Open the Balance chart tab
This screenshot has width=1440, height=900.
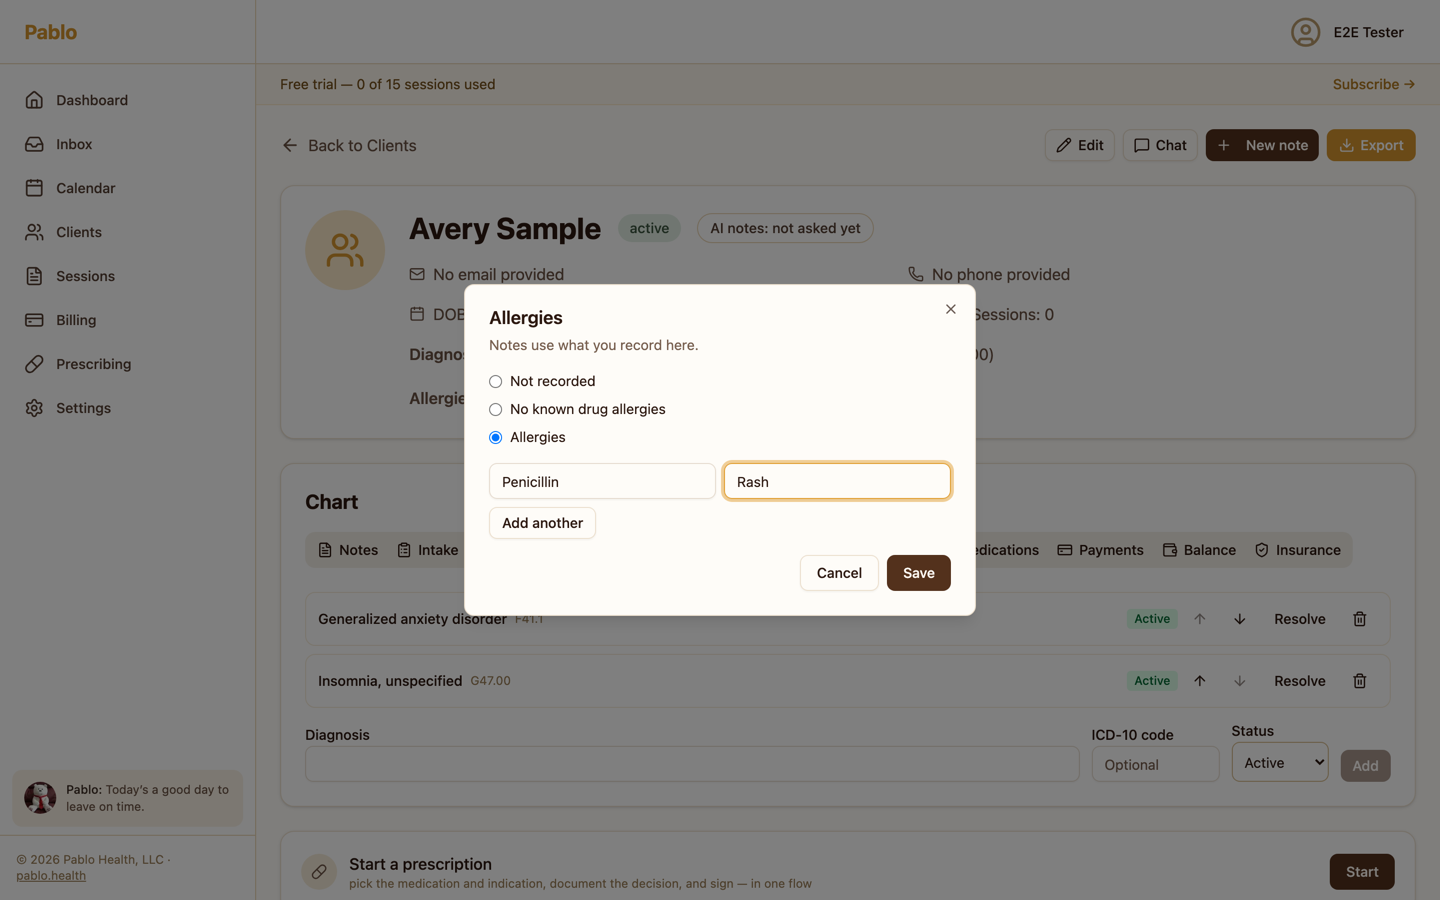pos(1200,550)
